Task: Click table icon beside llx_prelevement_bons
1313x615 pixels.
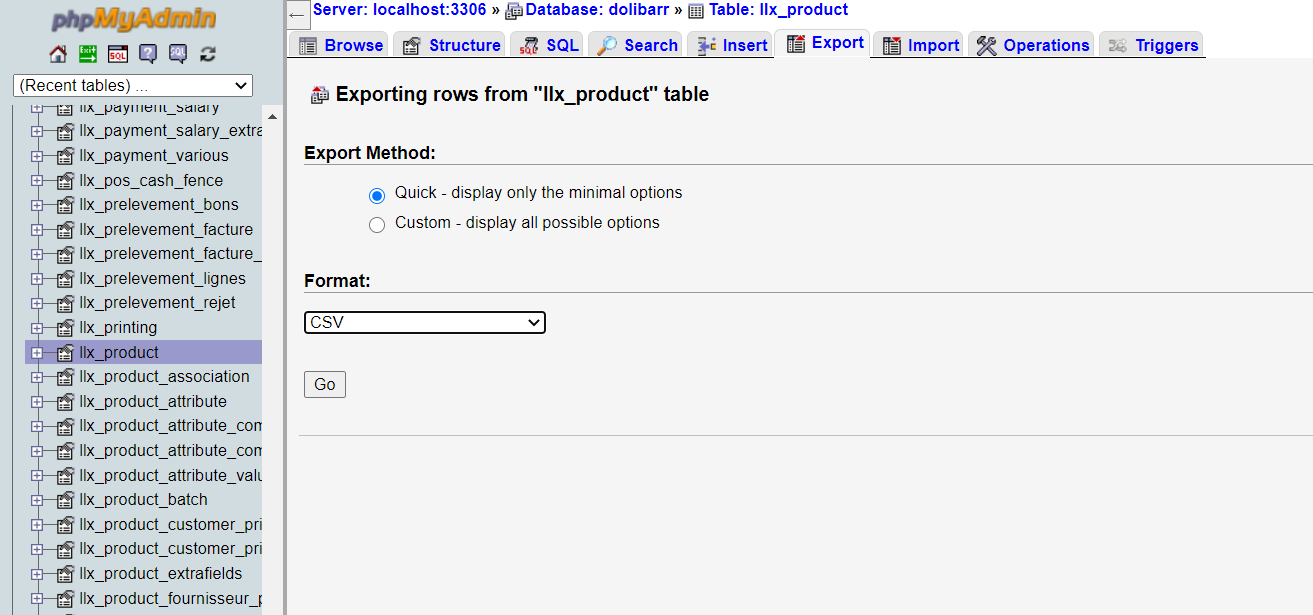Action: [x=65, y=205]
